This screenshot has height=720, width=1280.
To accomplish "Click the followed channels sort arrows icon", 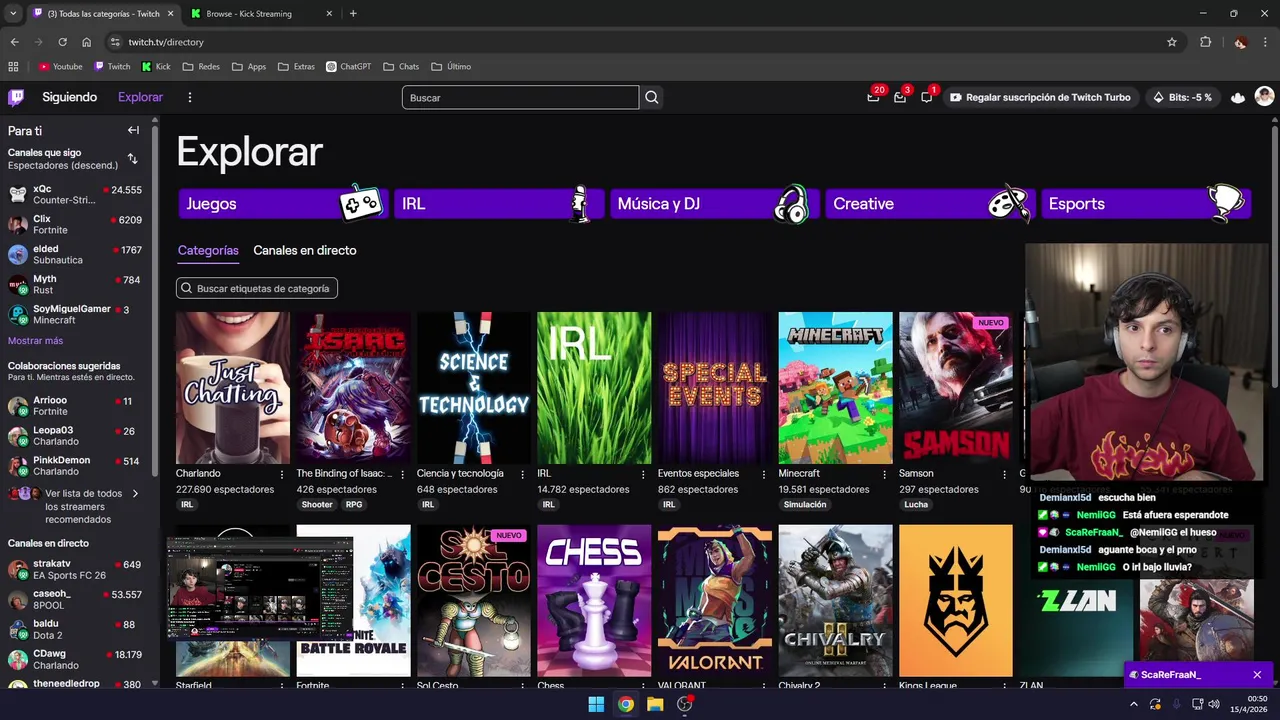I will click(133, 159).
